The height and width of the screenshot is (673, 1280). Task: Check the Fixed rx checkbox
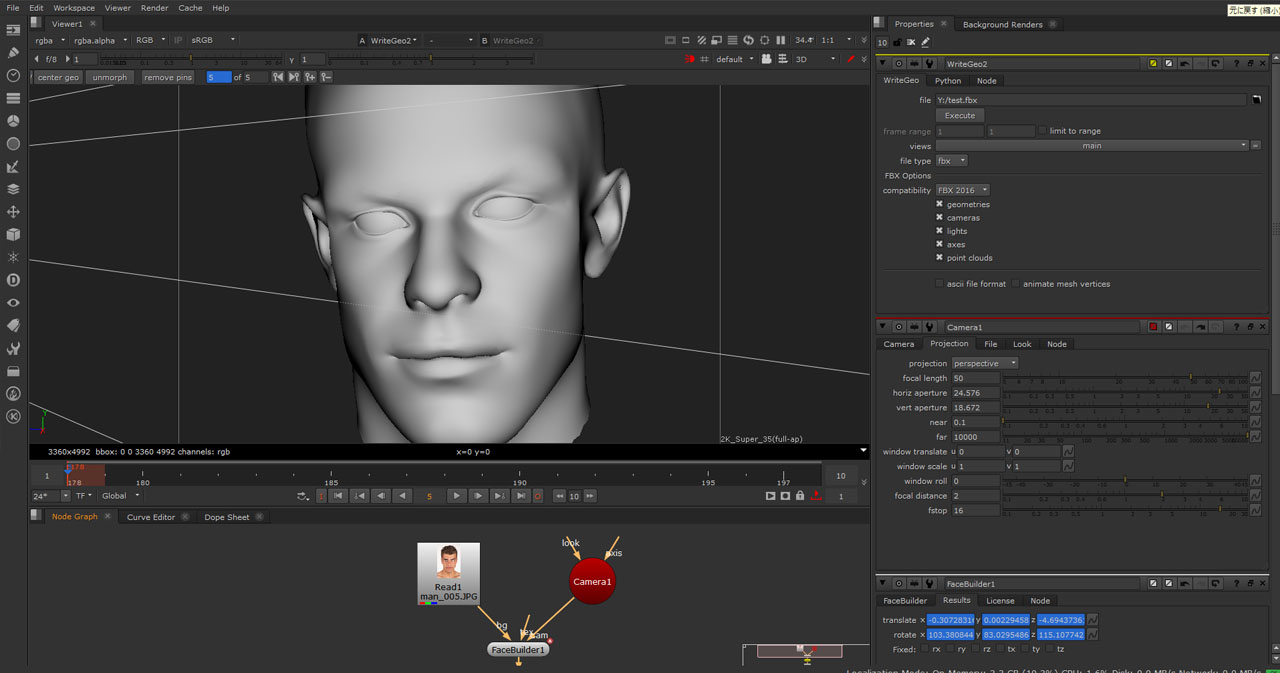(925, 649)
